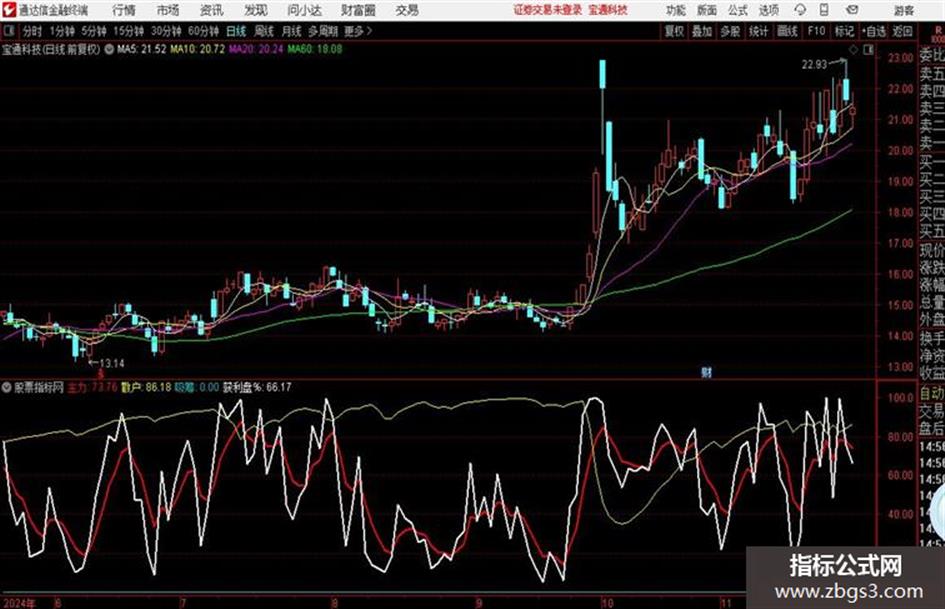
Task: Click the 画线 drawing button
Action: [x=788, y=31]
